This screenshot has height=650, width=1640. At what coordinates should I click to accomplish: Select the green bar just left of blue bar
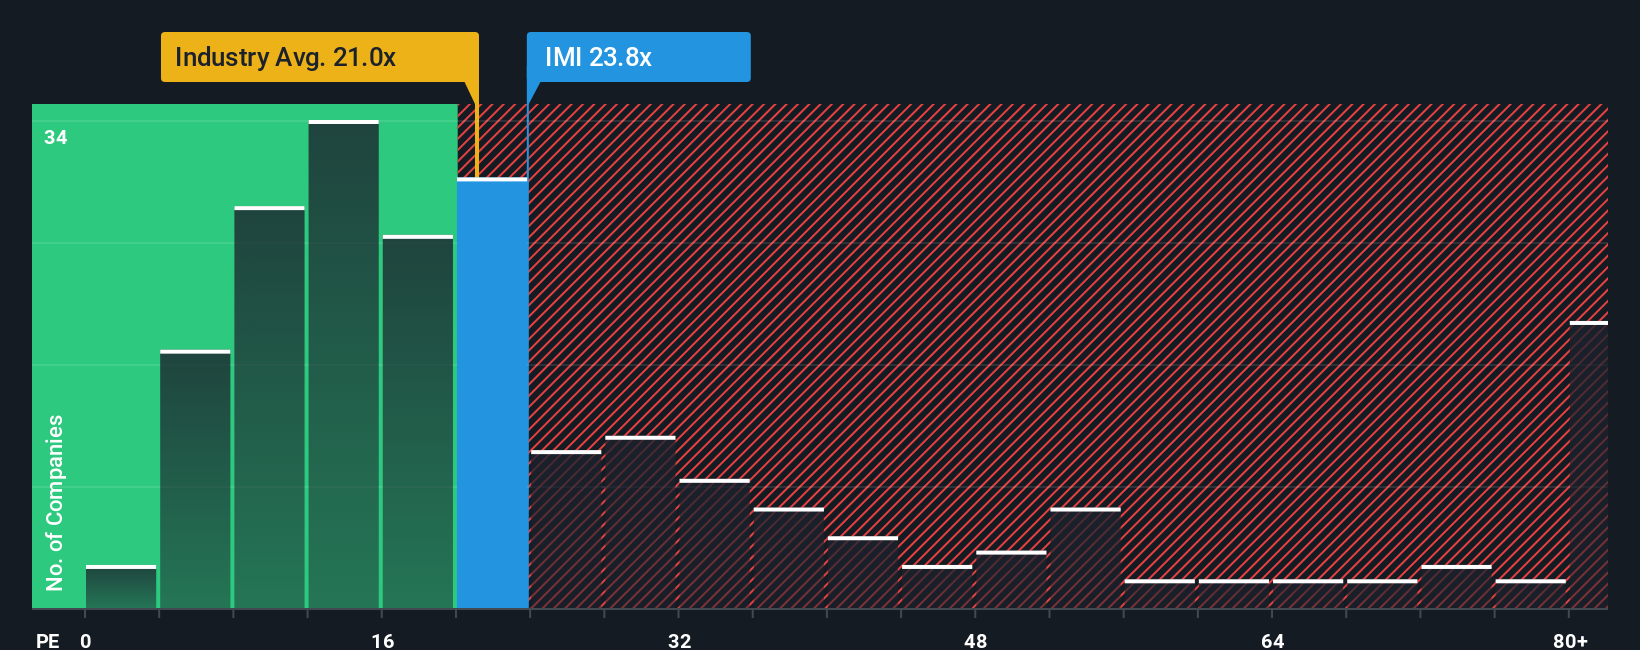coord(418,422)
